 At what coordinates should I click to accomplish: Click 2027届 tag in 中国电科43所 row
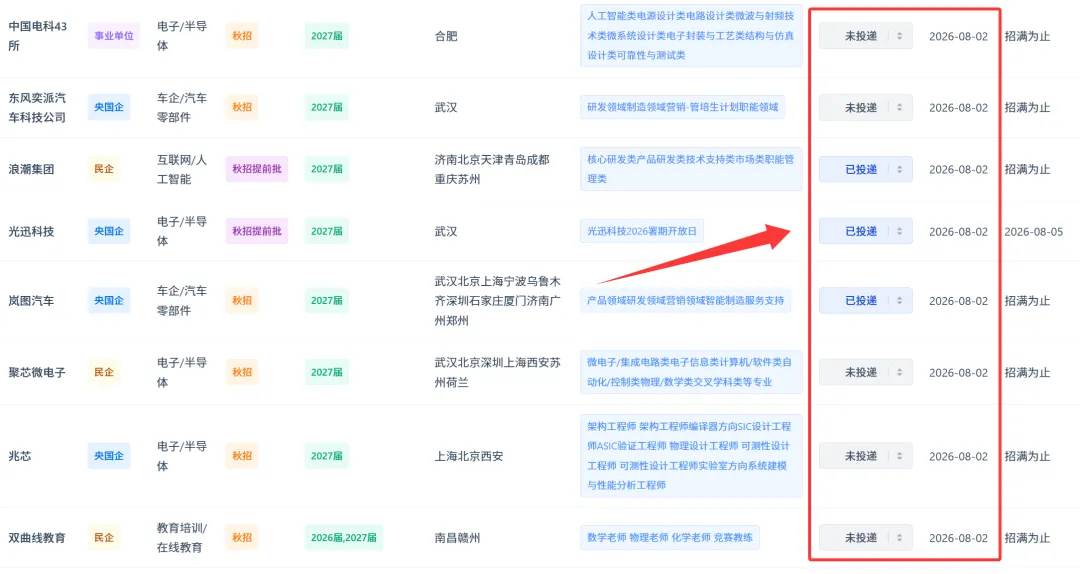(x=326, y=36)
